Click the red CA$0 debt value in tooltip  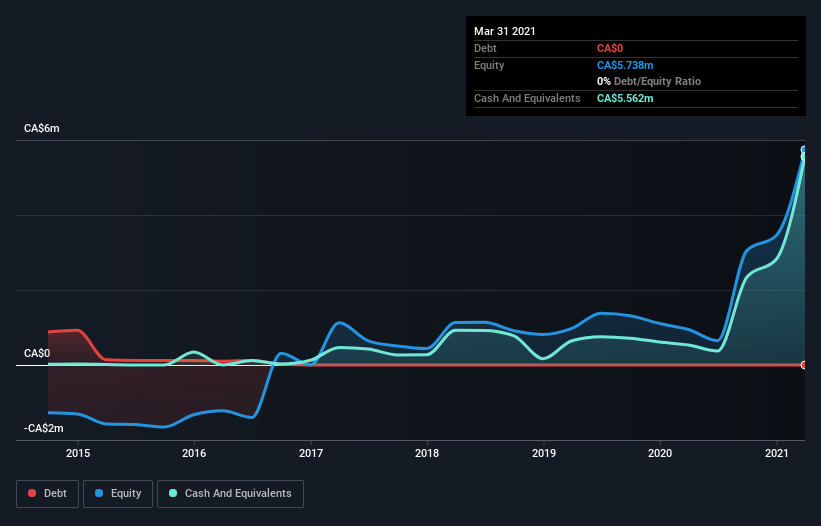(610, 48)
